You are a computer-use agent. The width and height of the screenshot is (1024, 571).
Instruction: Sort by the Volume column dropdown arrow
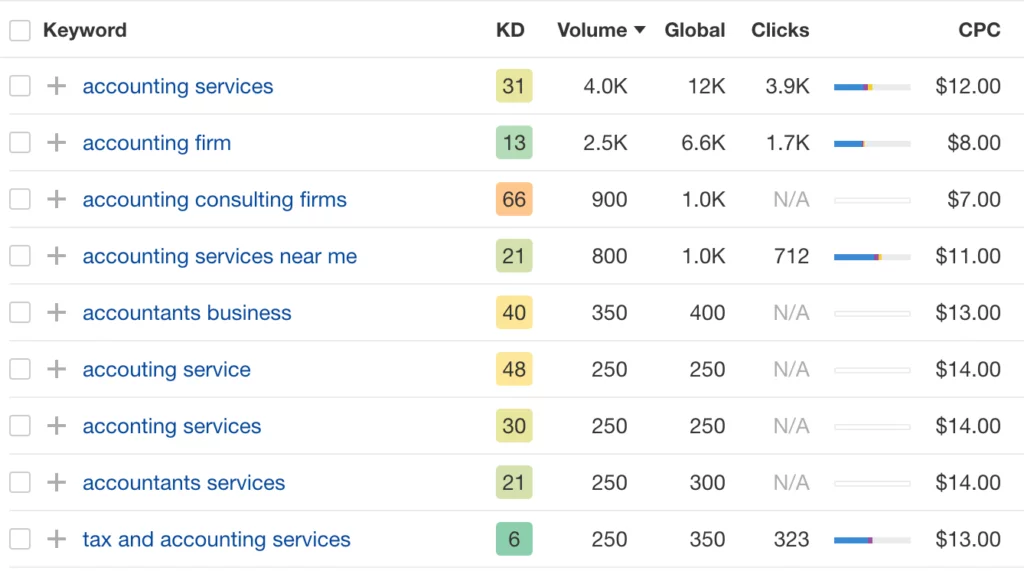[x=639, y=30]
